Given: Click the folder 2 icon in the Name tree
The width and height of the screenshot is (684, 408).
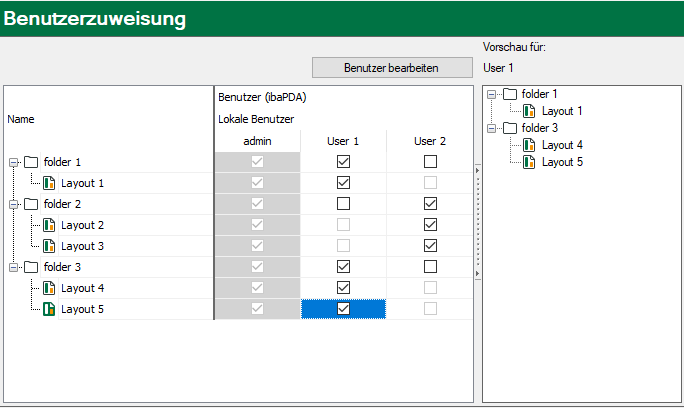Looking at the screenshot, I should pos(30,204).
